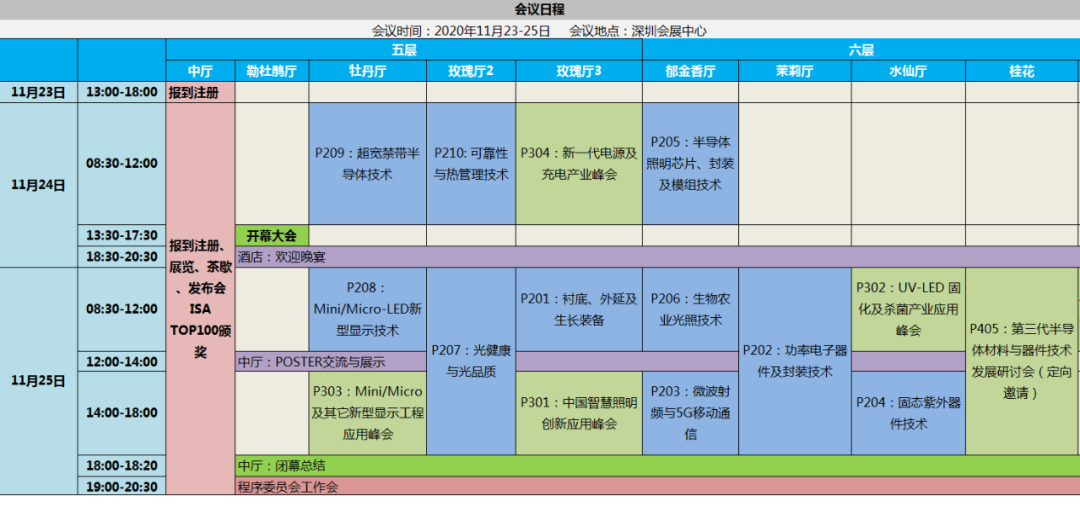Click the 11月25日 date cell
1080x506 pixels.
point(38,381)
